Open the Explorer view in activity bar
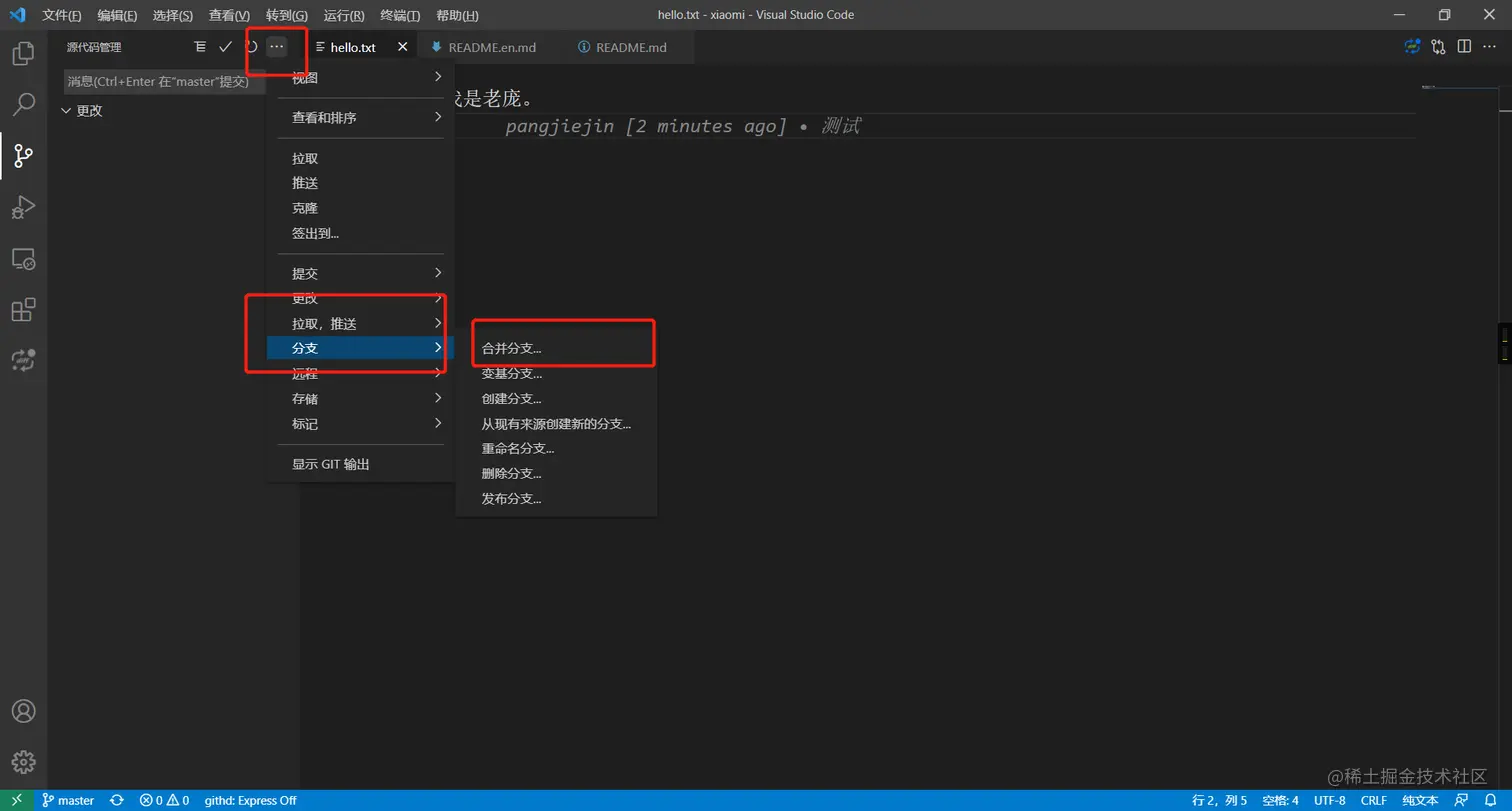Image resolution: width=1512 pixels, height=811 pixels. point(23,54)
